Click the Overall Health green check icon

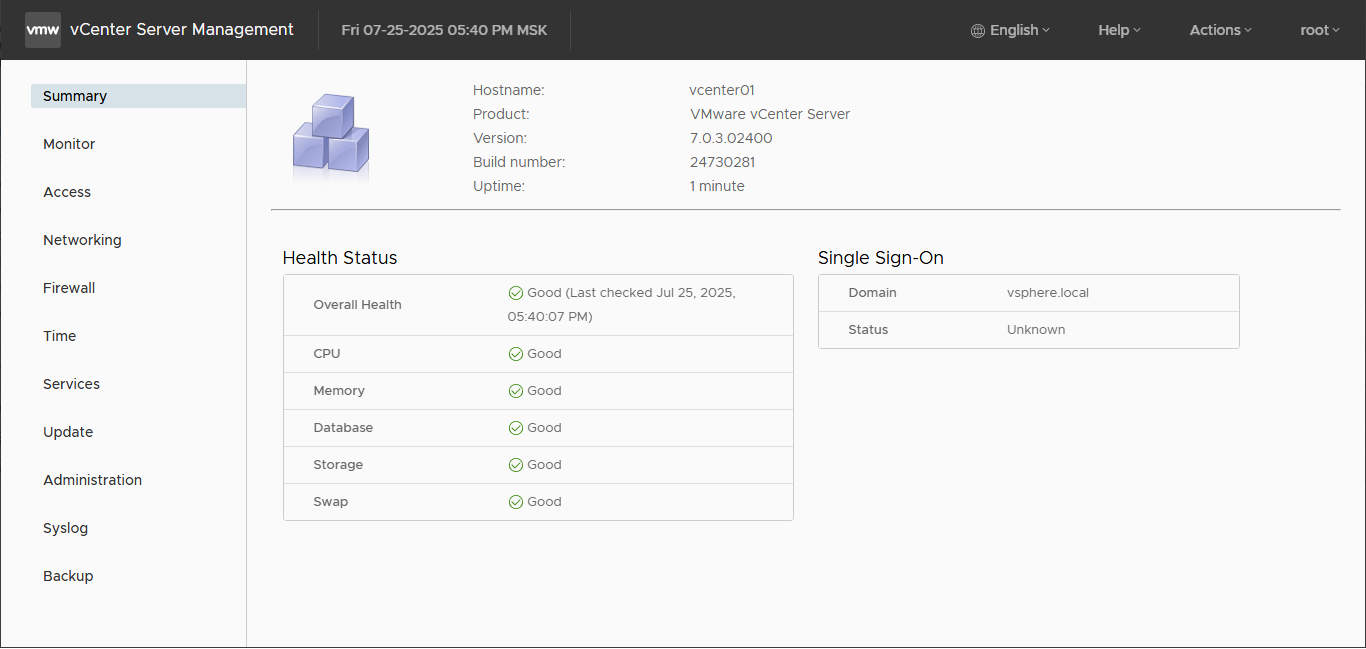click(x=516, y=293)
